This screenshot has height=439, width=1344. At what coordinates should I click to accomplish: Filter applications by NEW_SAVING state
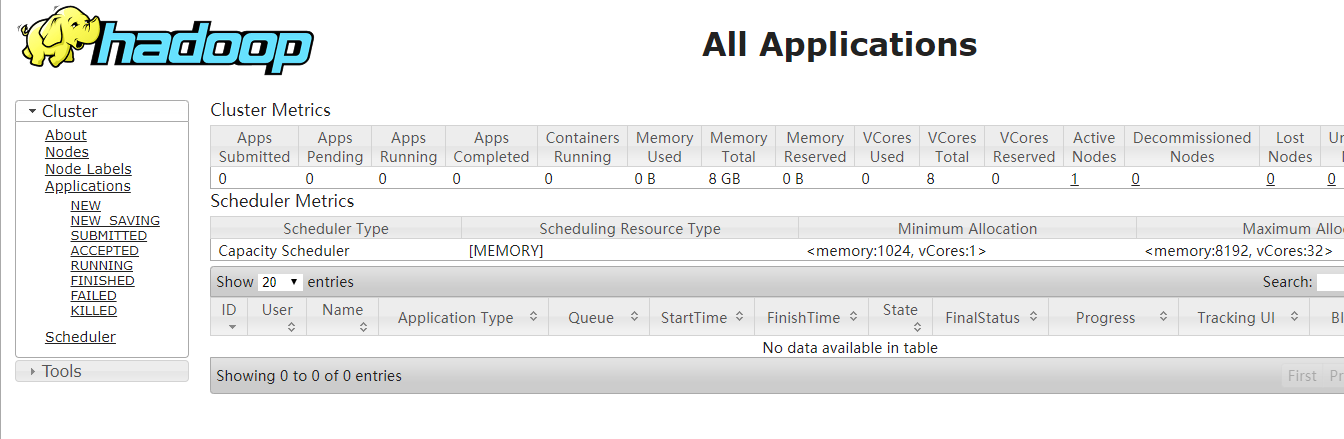(115, 221)
